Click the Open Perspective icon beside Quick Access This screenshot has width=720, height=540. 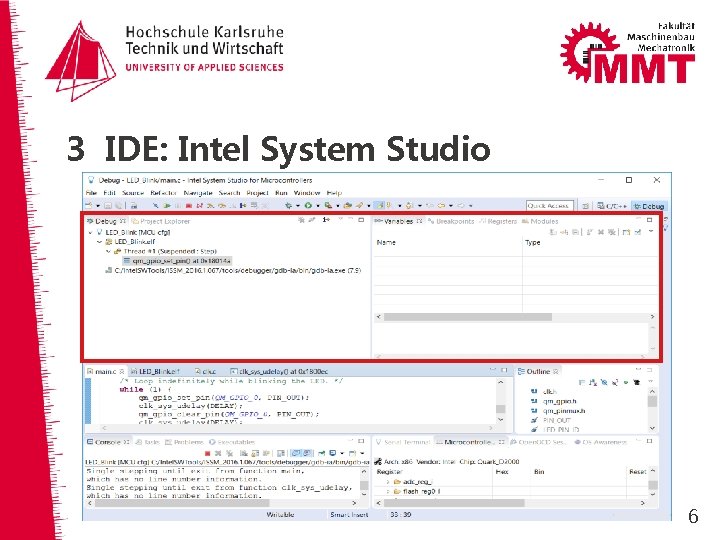coord(585,206)
